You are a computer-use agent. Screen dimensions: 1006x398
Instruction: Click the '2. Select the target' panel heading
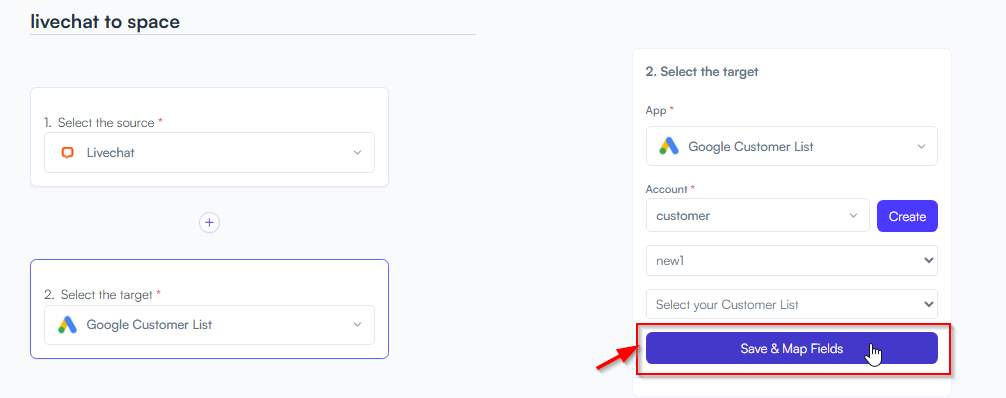pos(702,72)
